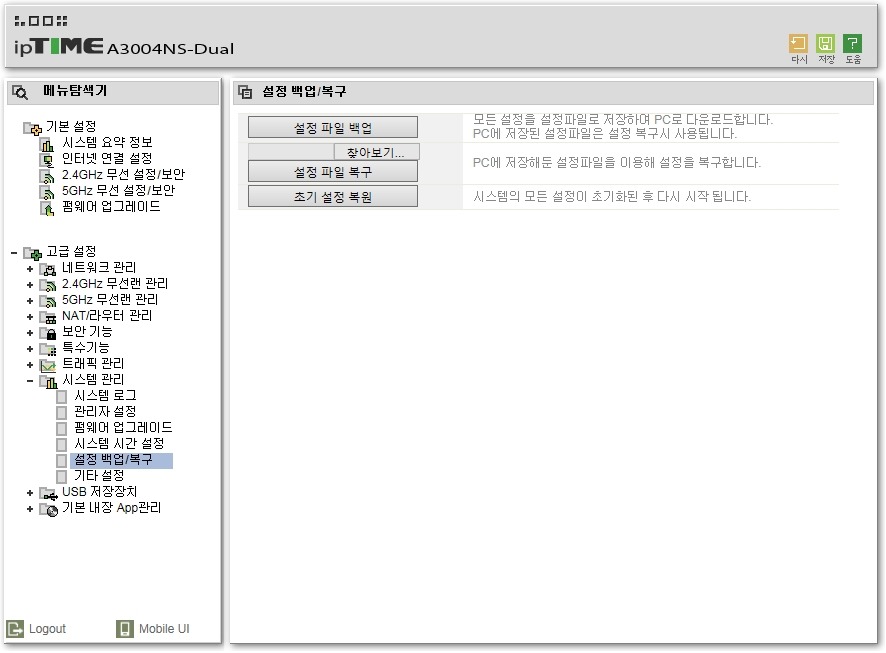Expand the 기본 내장 App관리 node

30,510
